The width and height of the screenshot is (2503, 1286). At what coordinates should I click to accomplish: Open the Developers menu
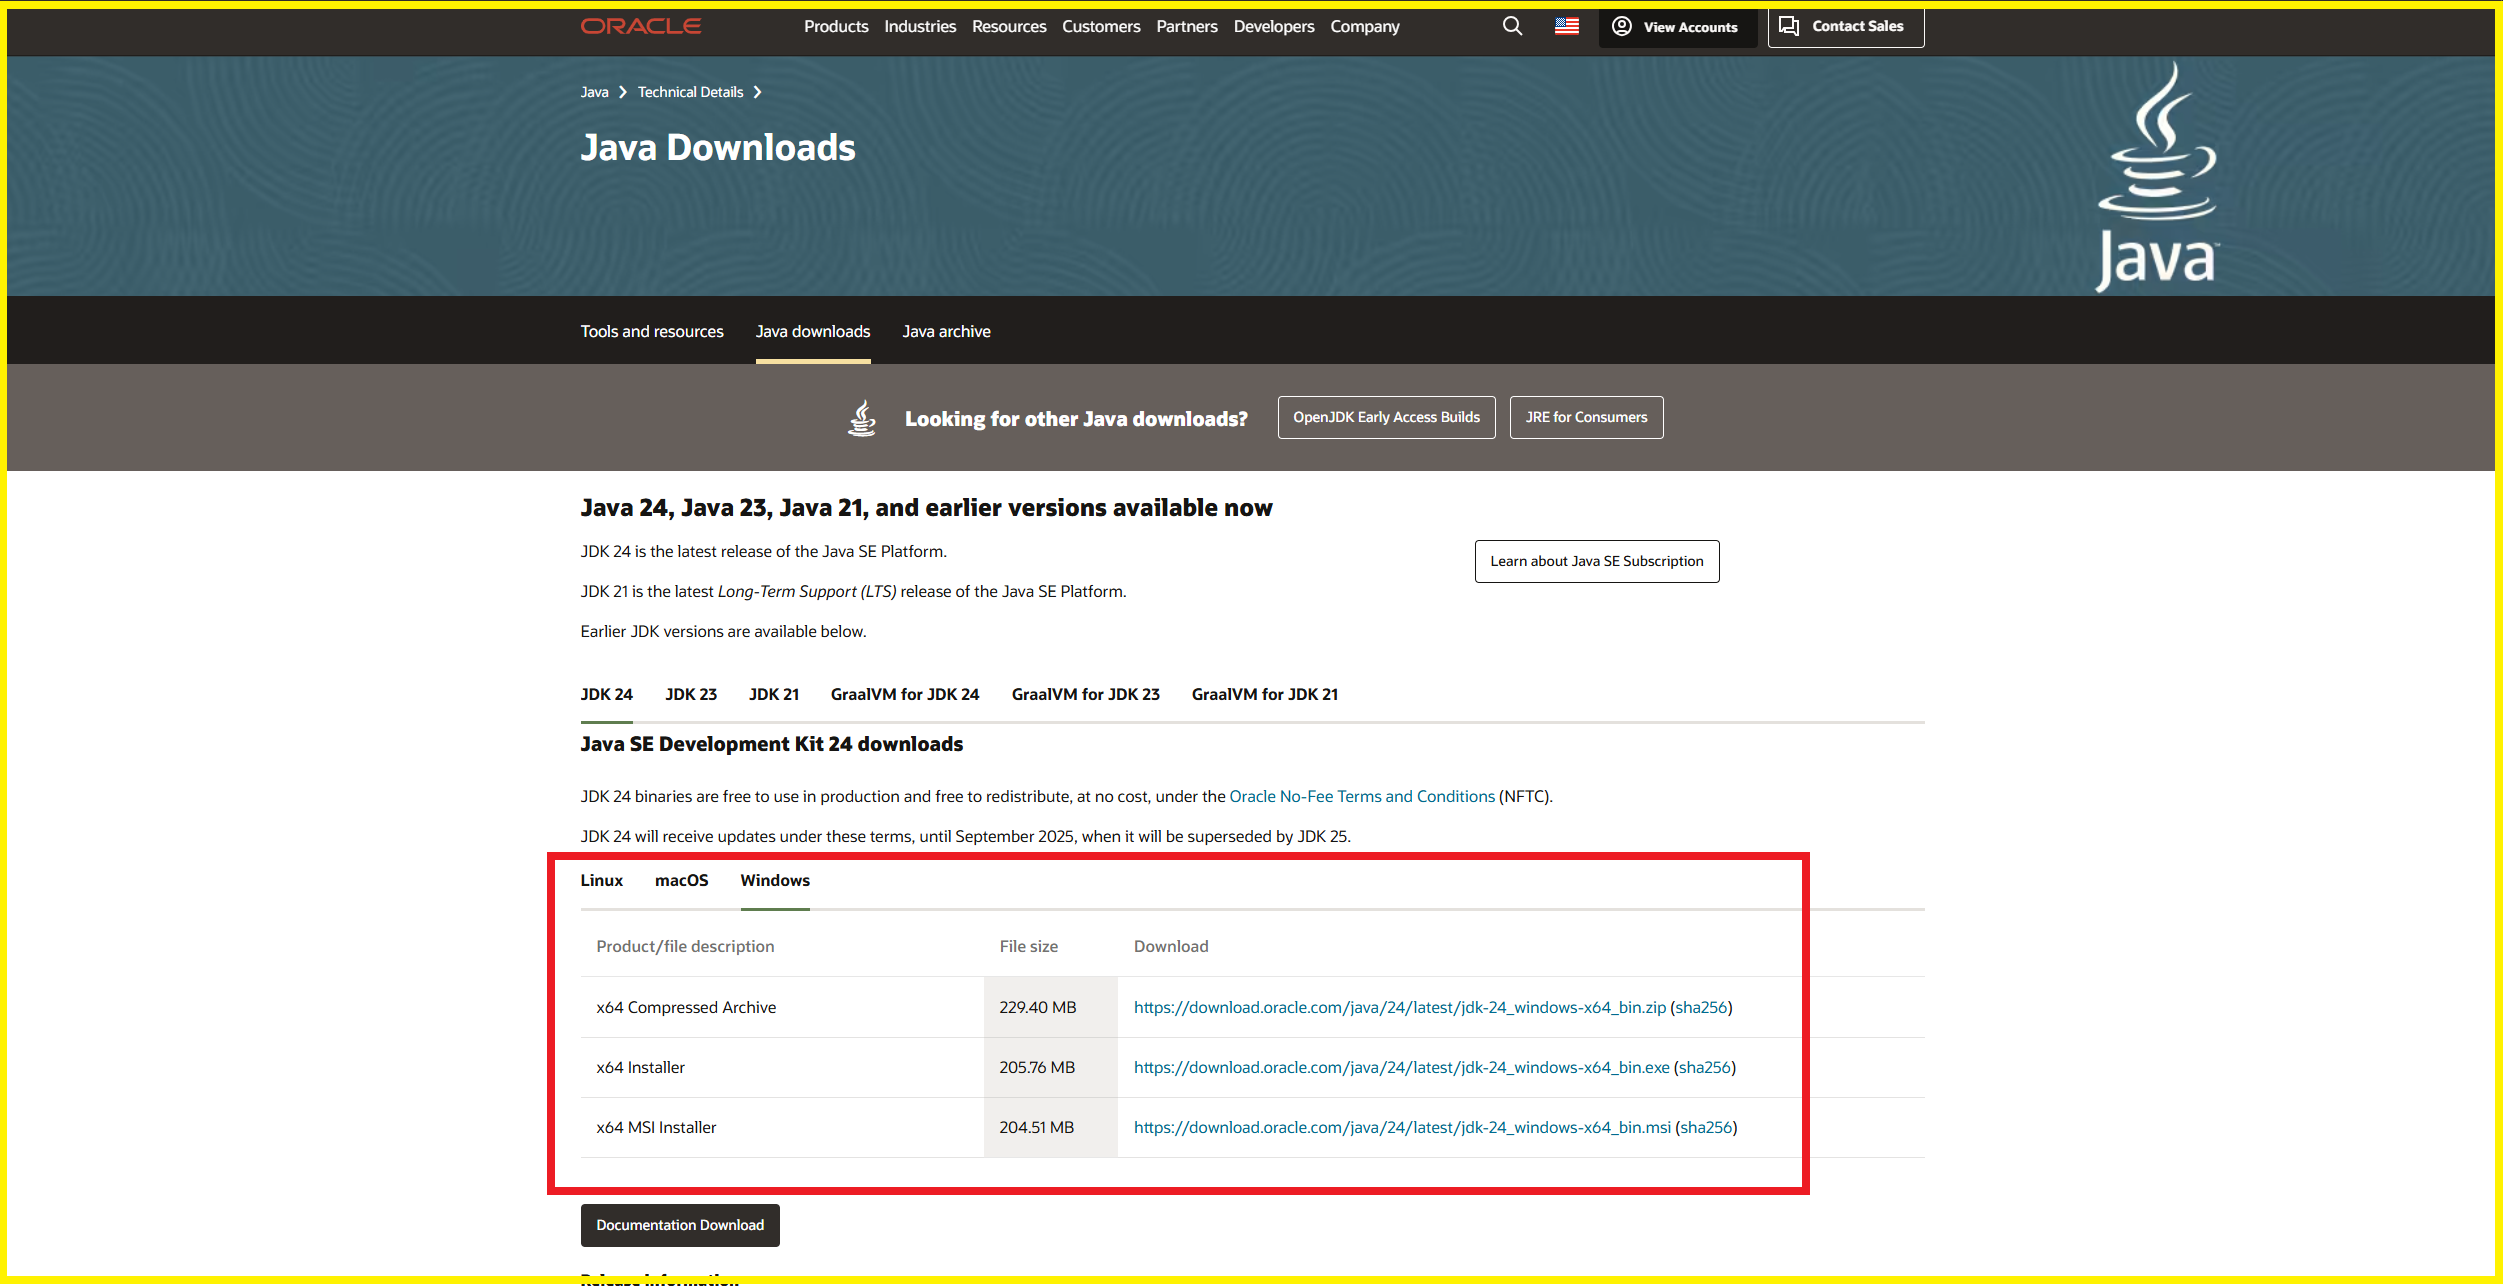[x=1274, y=27]
